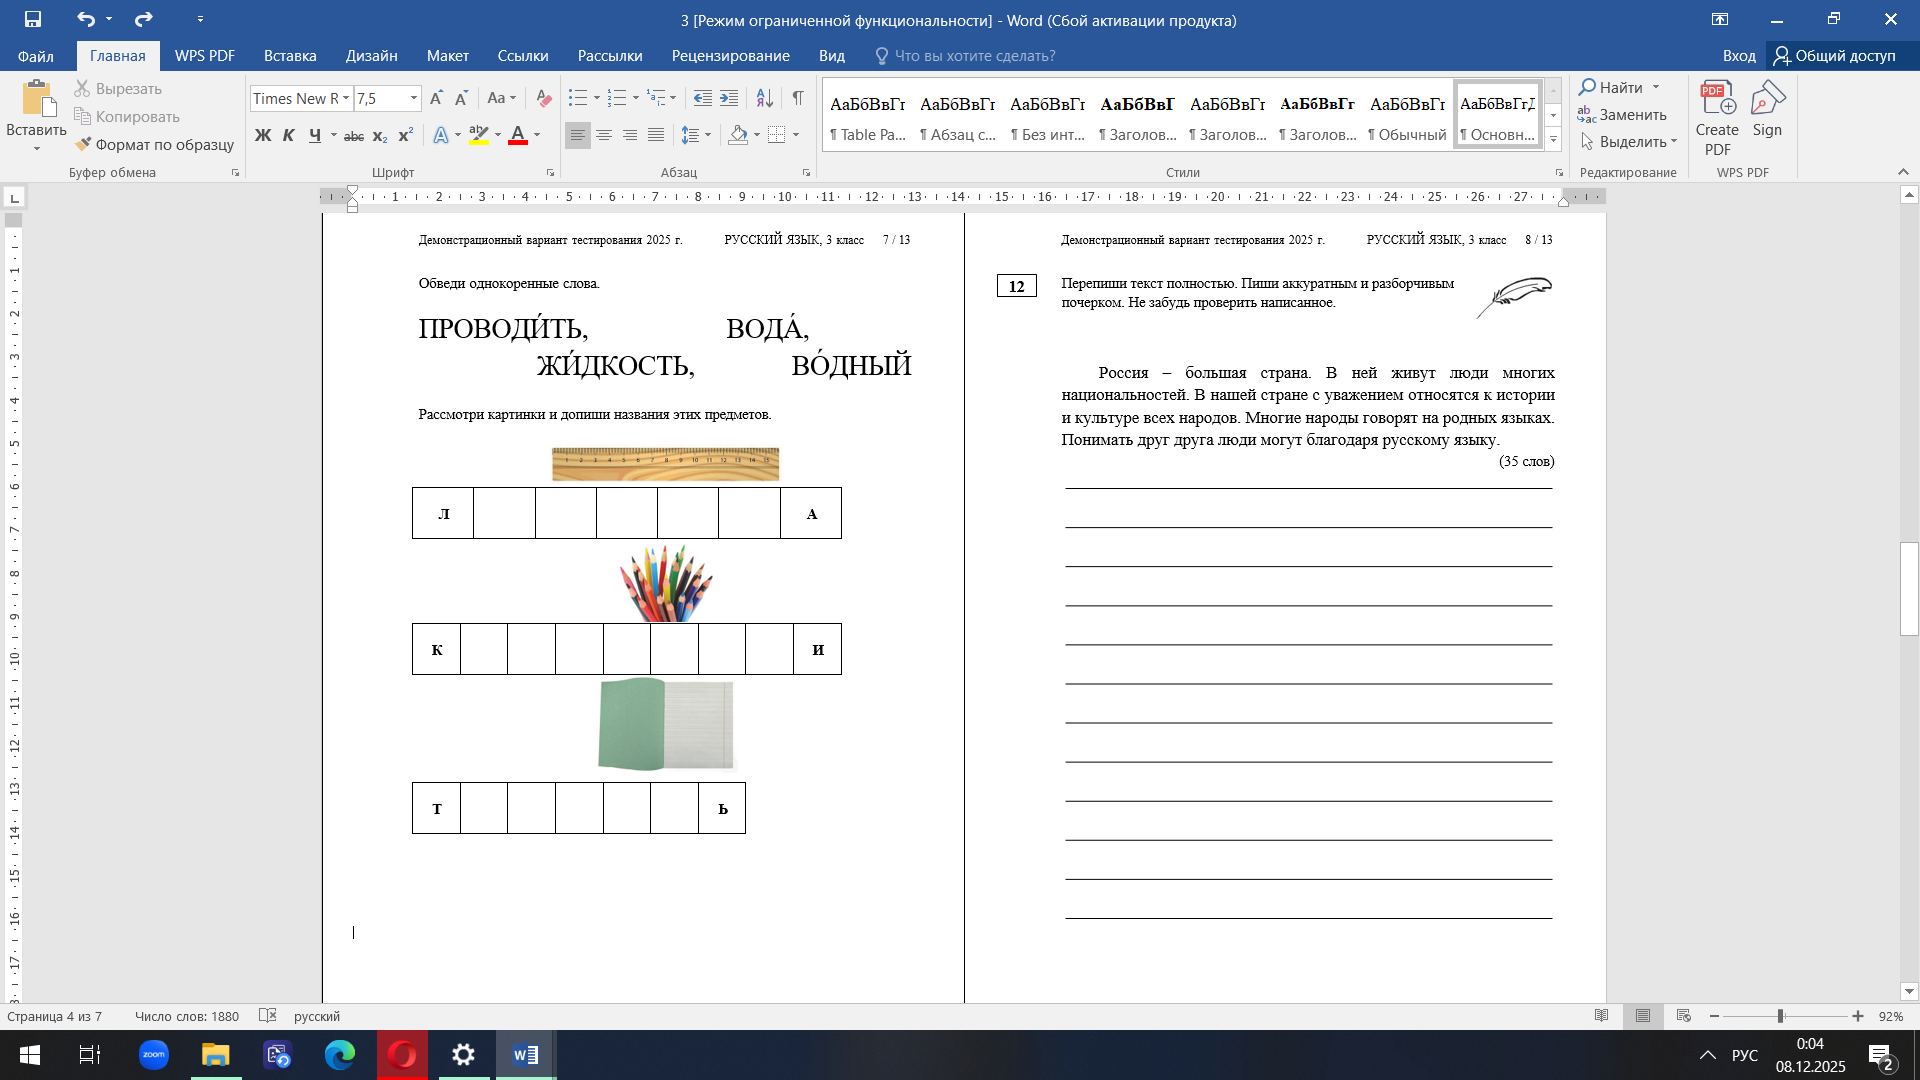Image resolution: width=1920 pixels, height=1080 pixels.
Task: Toggle bold formatting (Ж)
Action: [x=263, y=135]
